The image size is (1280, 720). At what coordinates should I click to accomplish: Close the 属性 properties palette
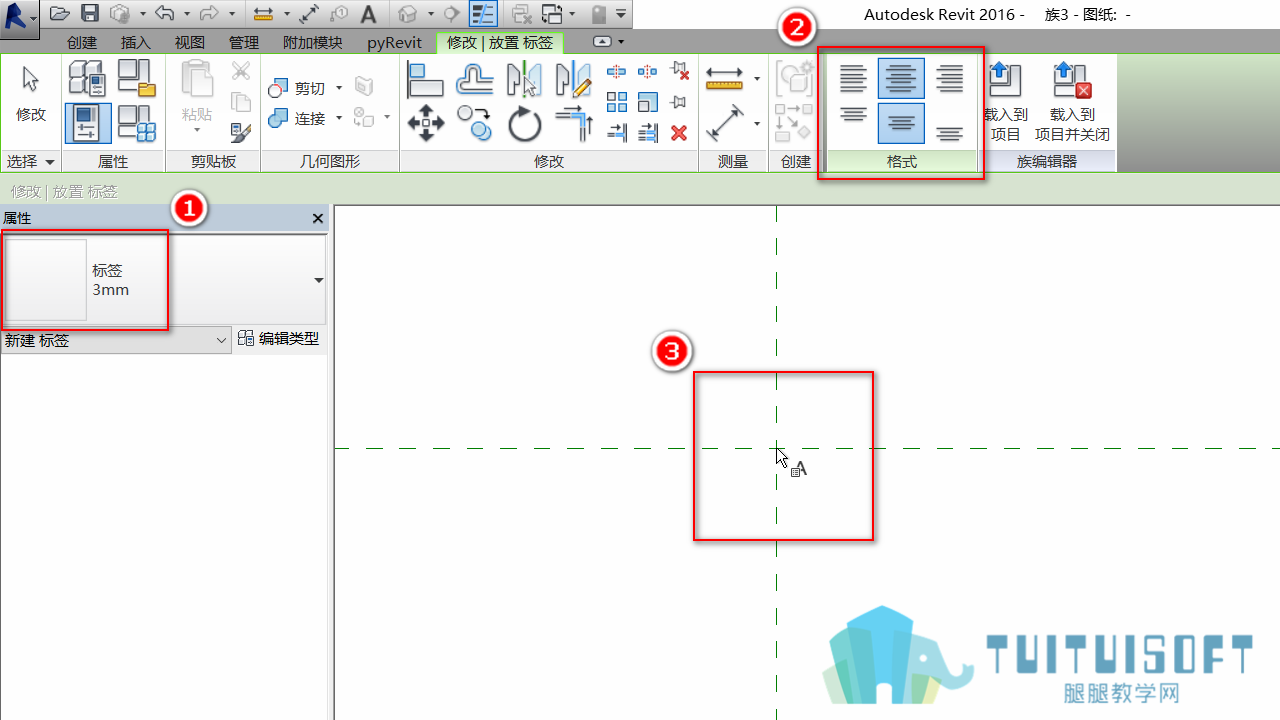coord(318,218)
